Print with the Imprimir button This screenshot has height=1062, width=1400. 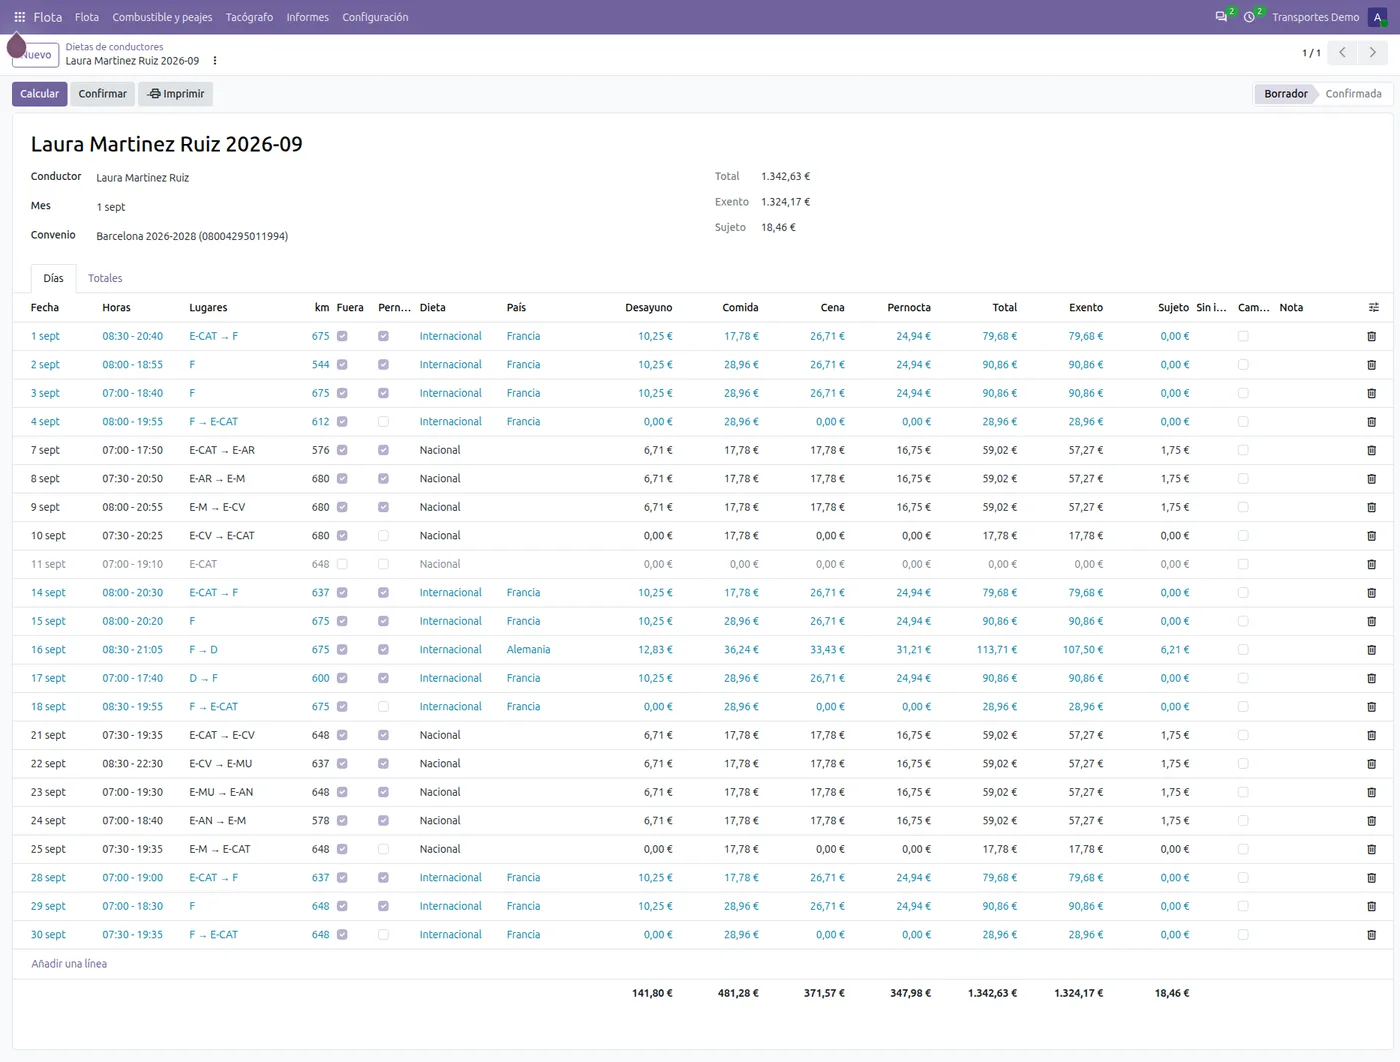176,94
